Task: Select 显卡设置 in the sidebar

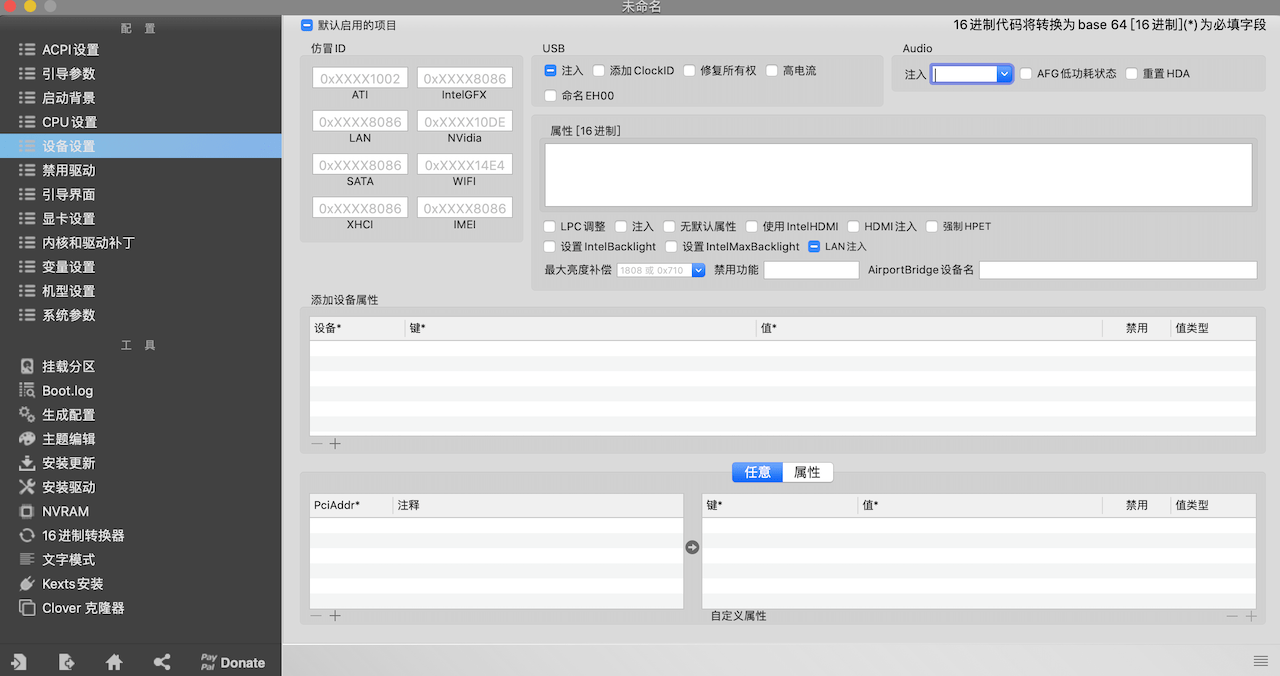Action: [x=68, y=219]
